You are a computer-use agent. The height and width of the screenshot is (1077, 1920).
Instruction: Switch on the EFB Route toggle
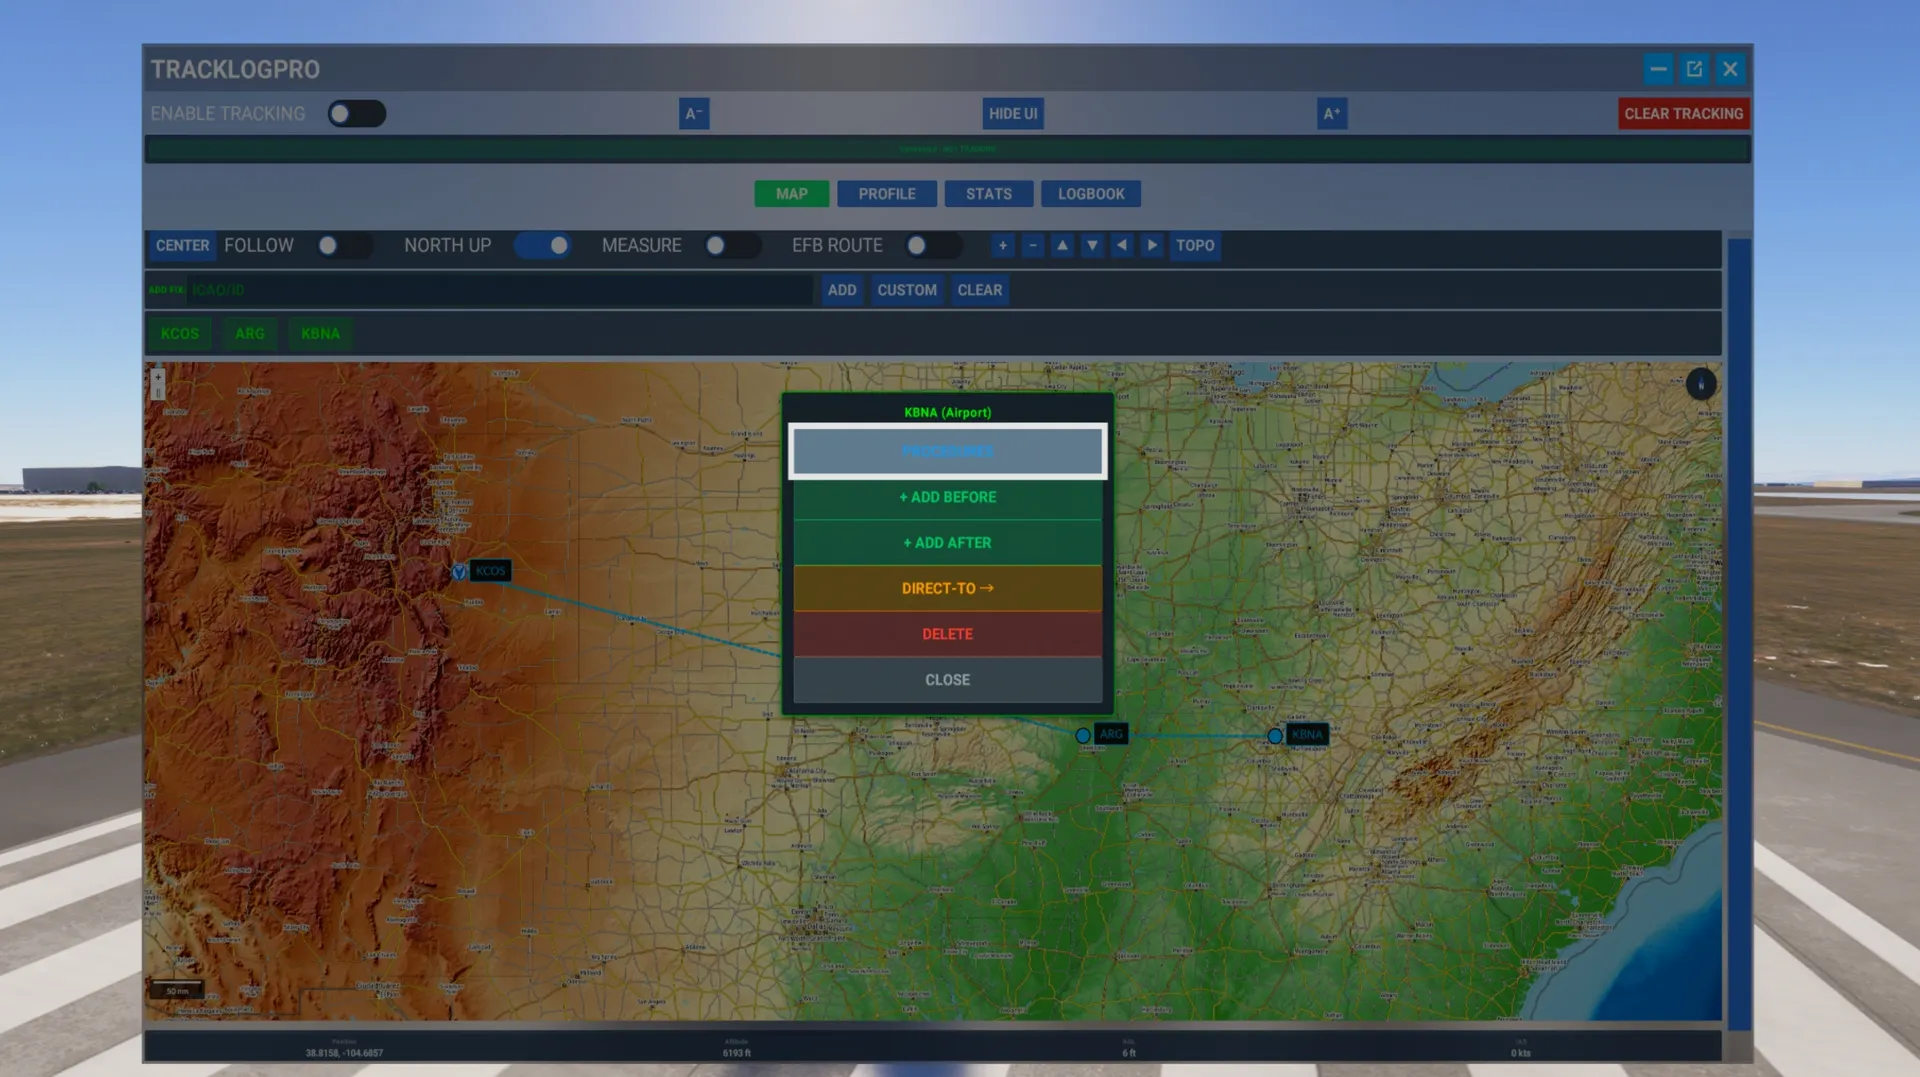931,245
